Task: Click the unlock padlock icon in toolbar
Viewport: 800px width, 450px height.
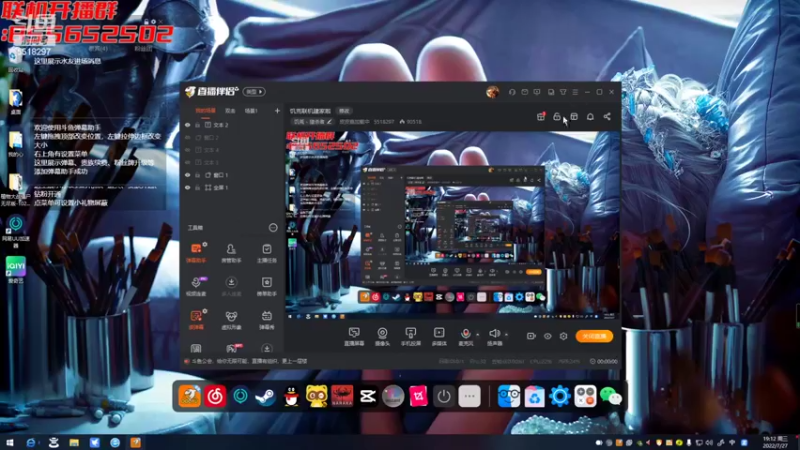Action: [x=557, y=117]
